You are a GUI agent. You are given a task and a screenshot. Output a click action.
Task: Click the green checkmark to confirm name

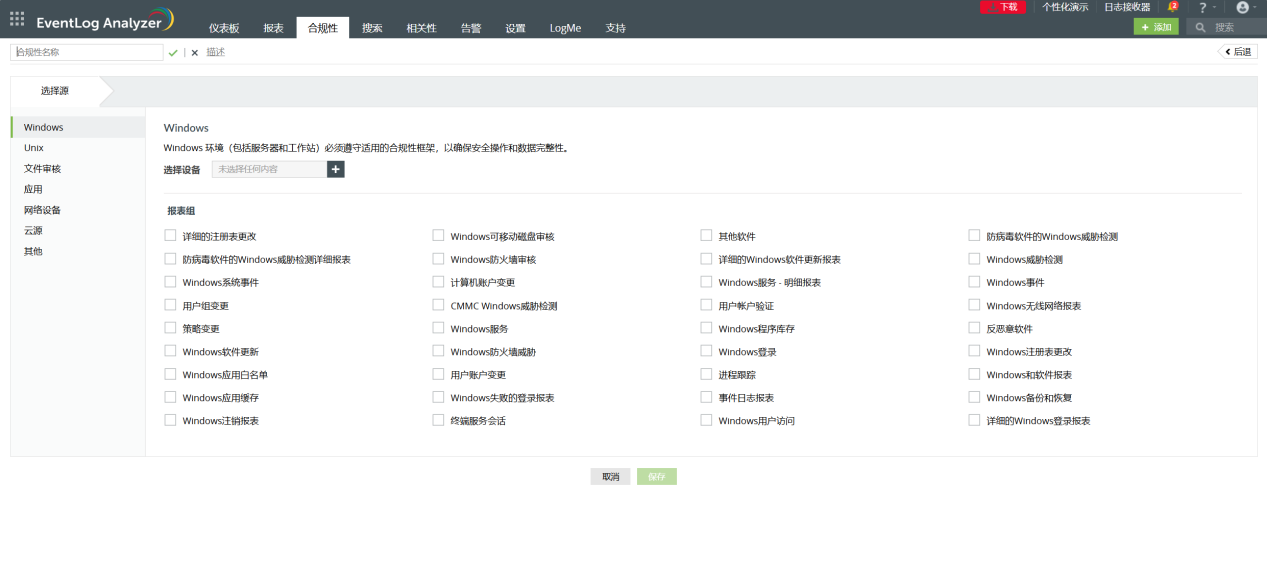tap(173, 52)
